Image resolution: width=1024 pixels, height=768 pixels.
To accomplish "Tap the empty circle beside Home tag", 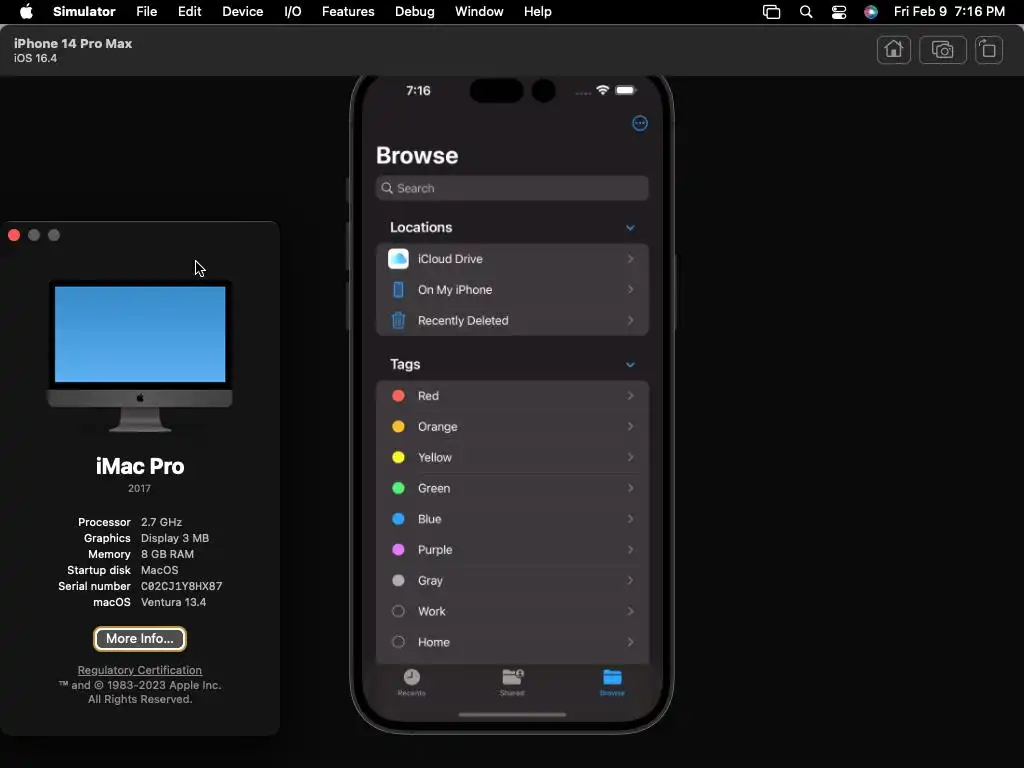I will pos(398,642).
